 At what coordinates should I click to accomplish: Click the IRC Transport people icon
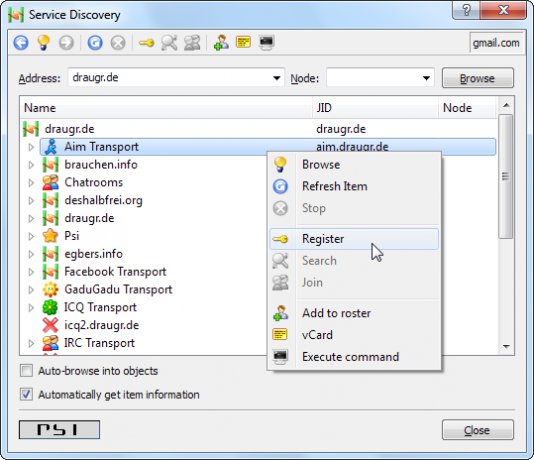tap(50, 343)
